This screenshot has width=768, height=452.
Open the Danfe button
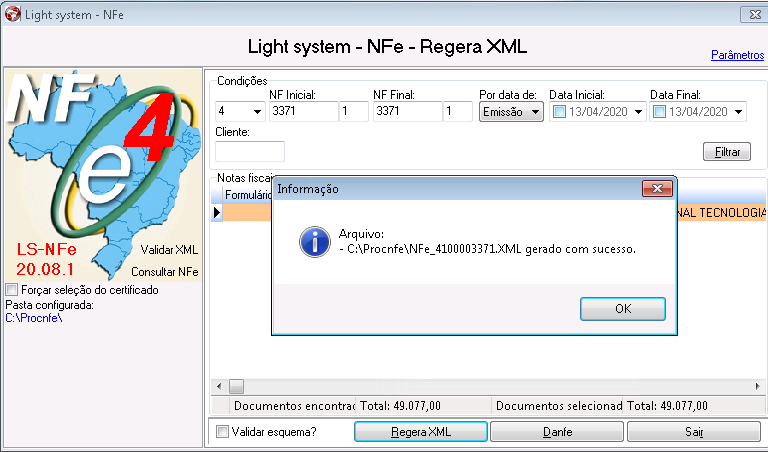point(557,431)
